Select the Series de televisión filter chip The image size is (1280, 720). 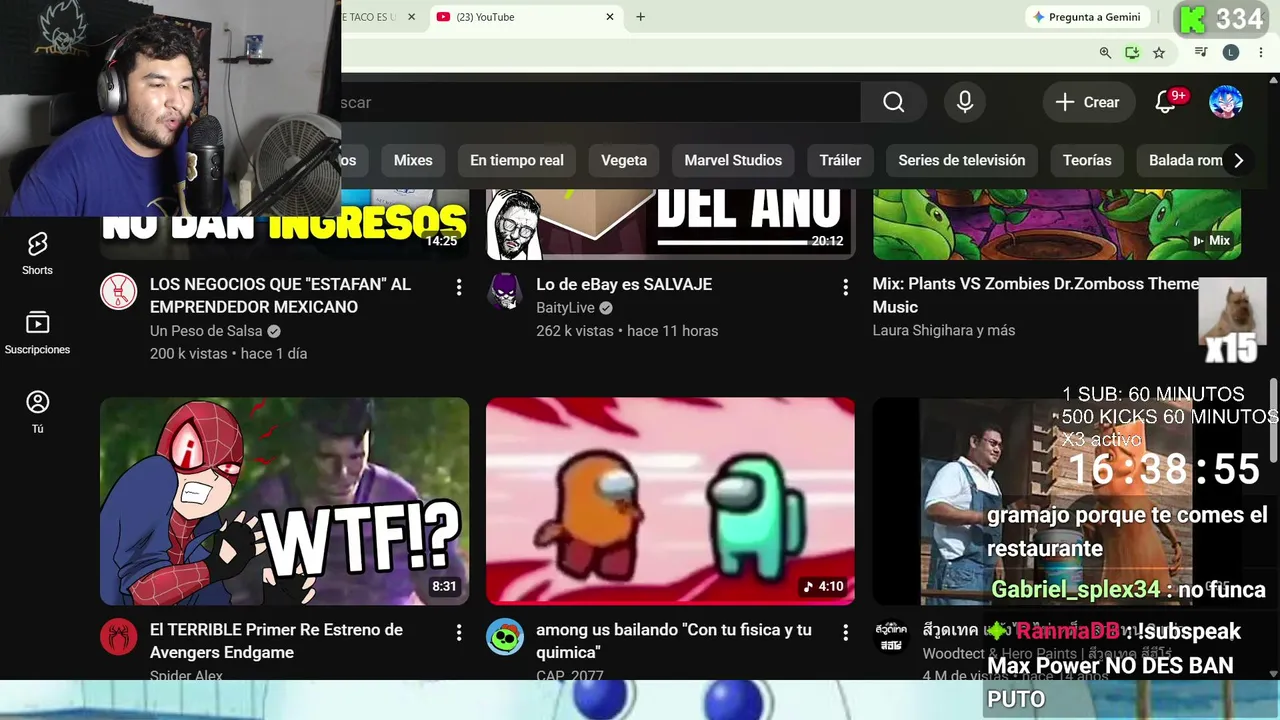point(962,160)
